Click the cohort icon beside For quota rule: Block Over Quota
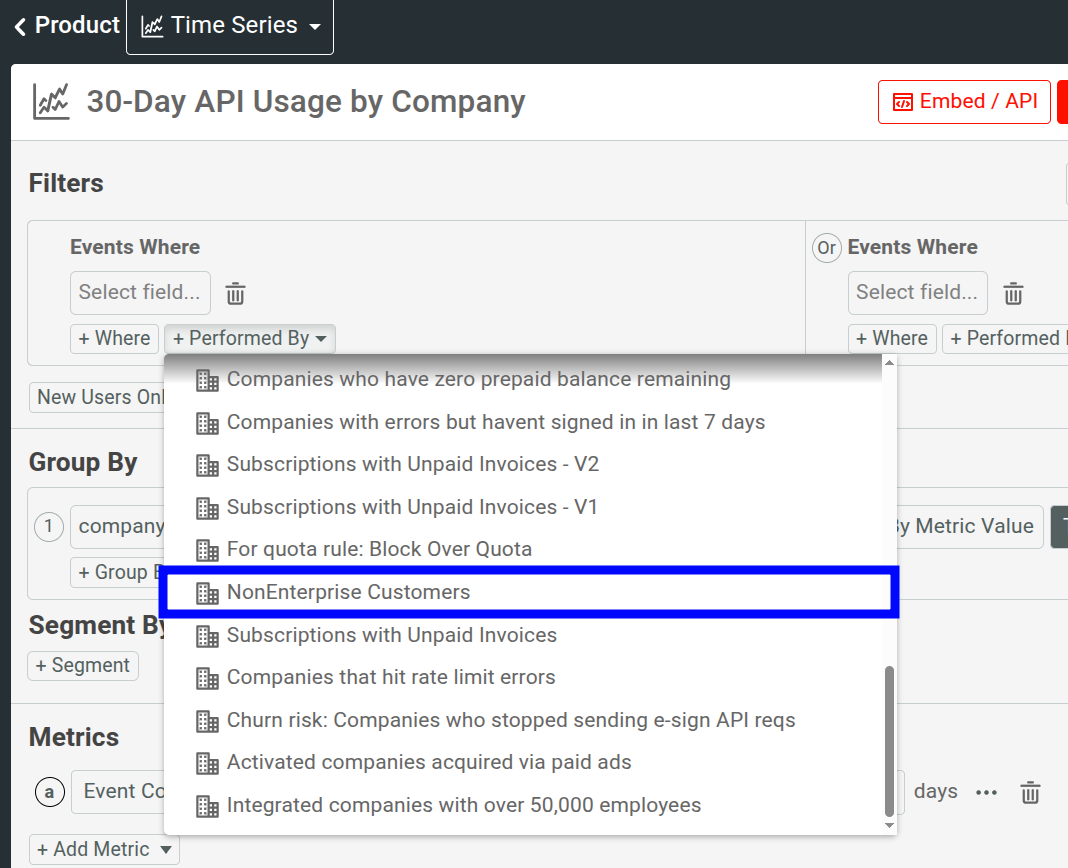1068x868 pixels. pyautogui.click(x=207, y=549)
